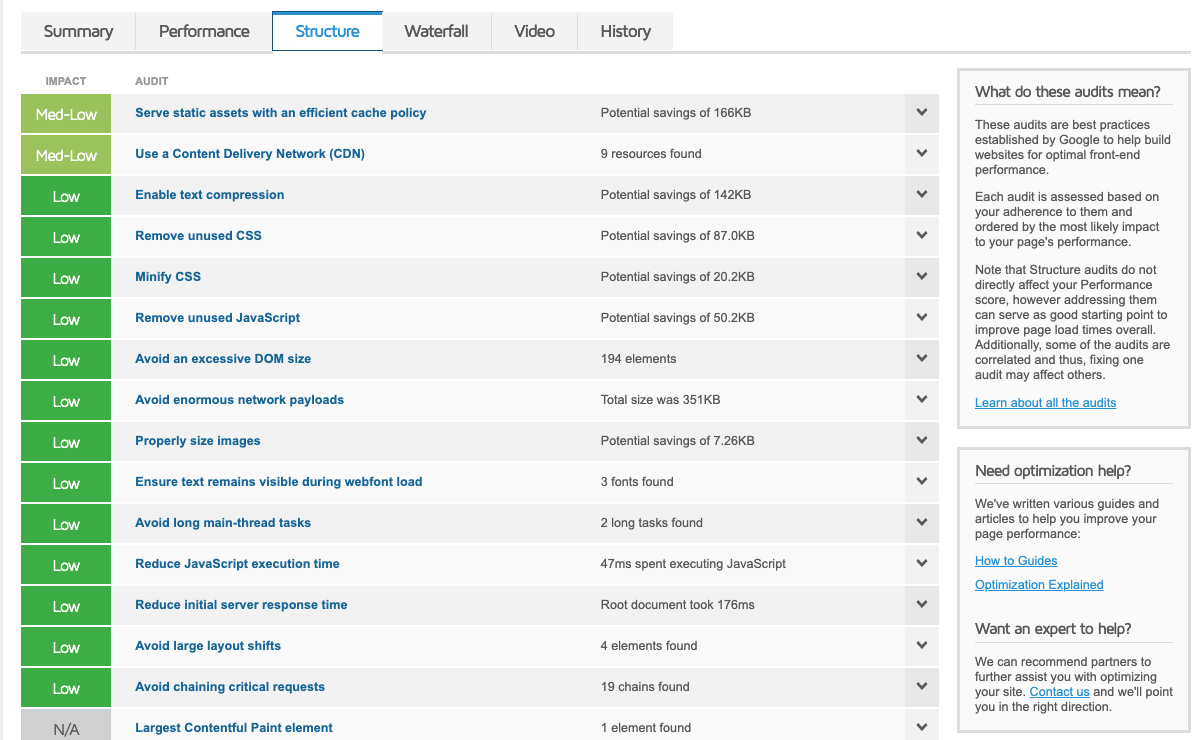Viewport: 1201px width, 740px height.
Task: Click 'Total size was 351KB' text
Action: coord(661,400)
